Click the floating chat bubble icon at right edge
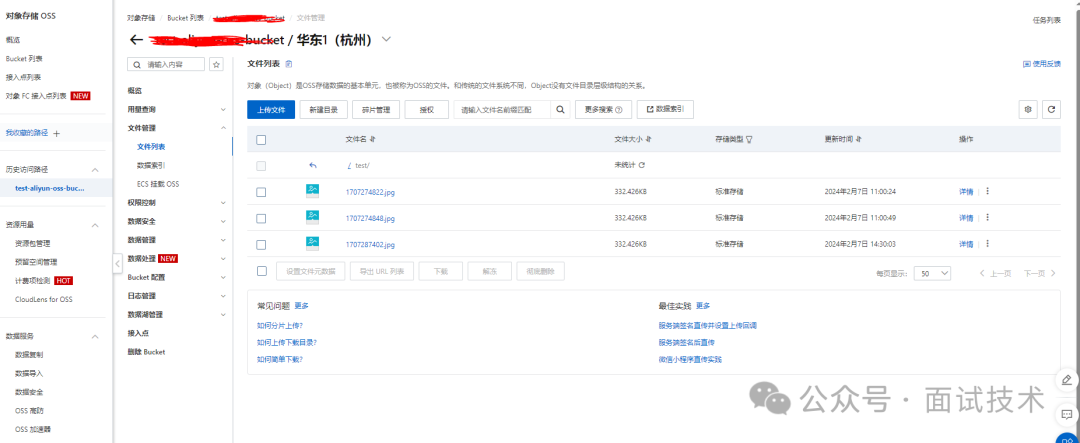Viewport: 1080px width, 443px height. point(1066,415)
